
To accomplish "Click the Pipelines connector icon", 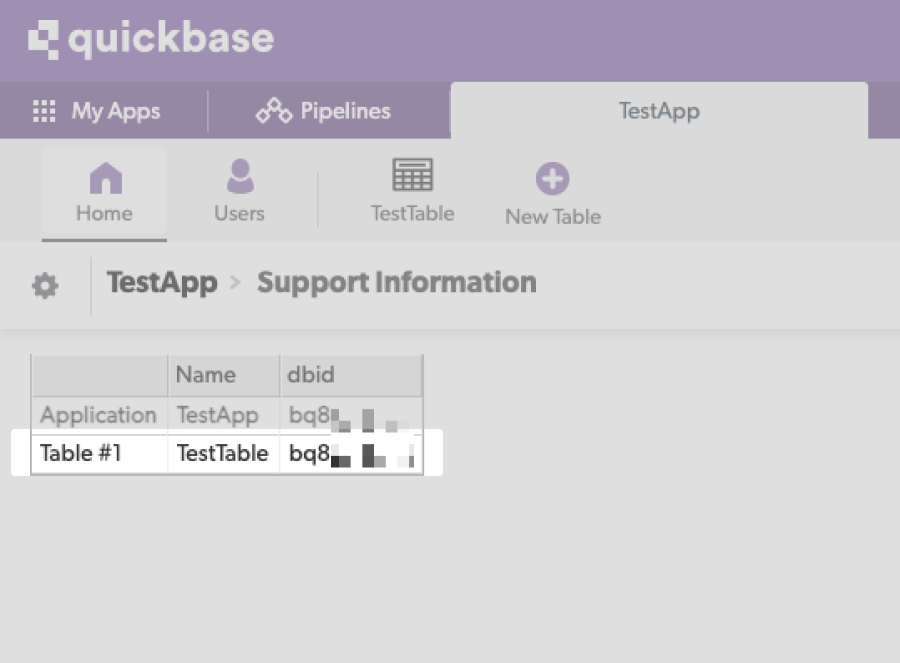I will point(271,111).
